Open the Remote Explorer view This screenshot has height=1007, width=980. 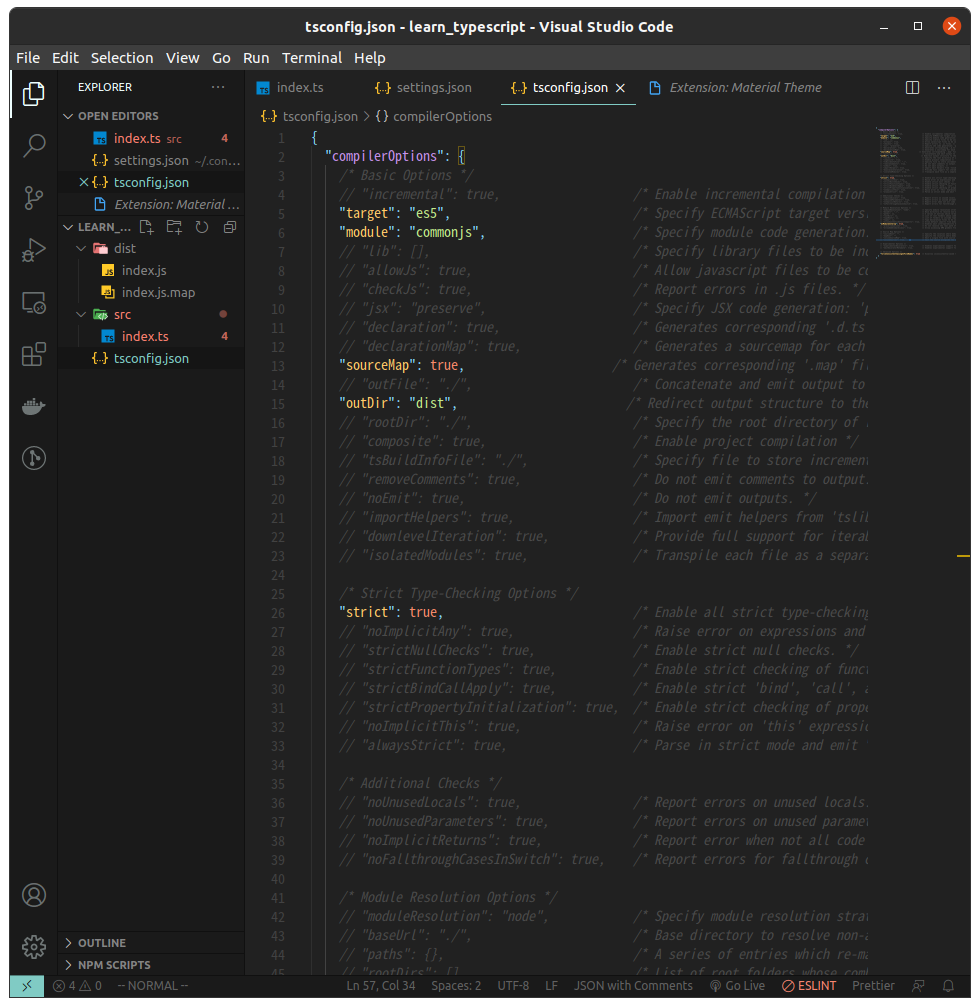coord(33,302)
